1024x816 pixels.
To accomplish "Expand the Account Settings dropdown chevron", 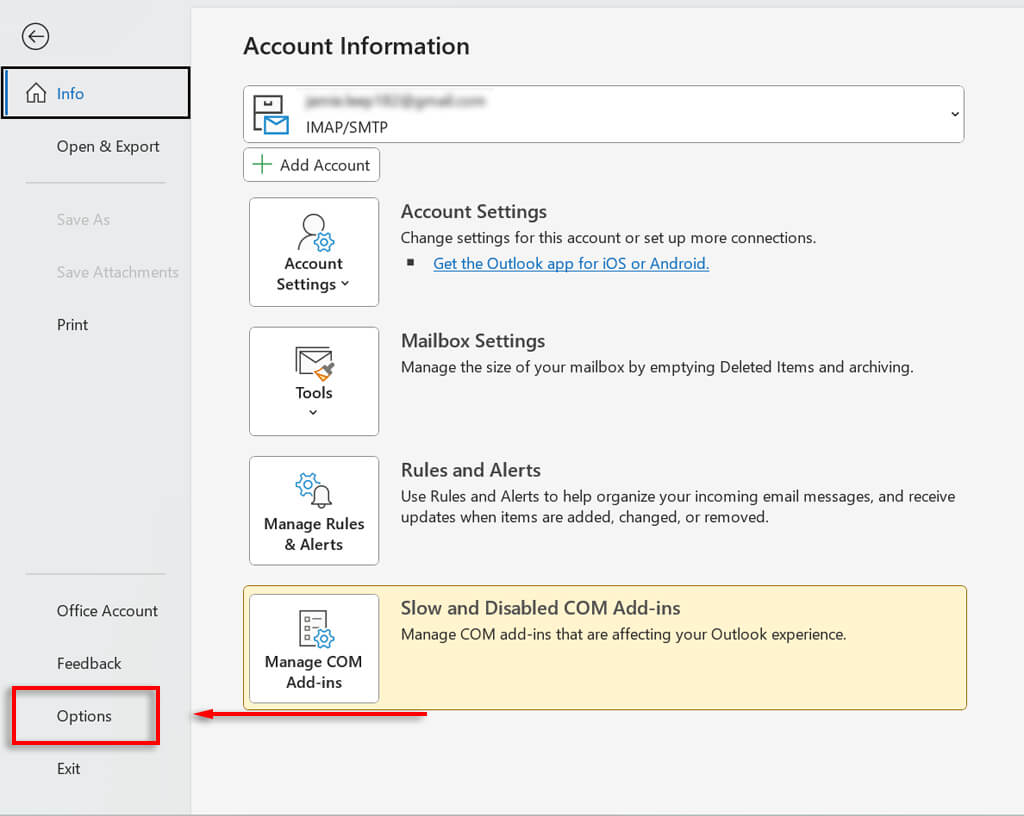I will coord(345,284).
